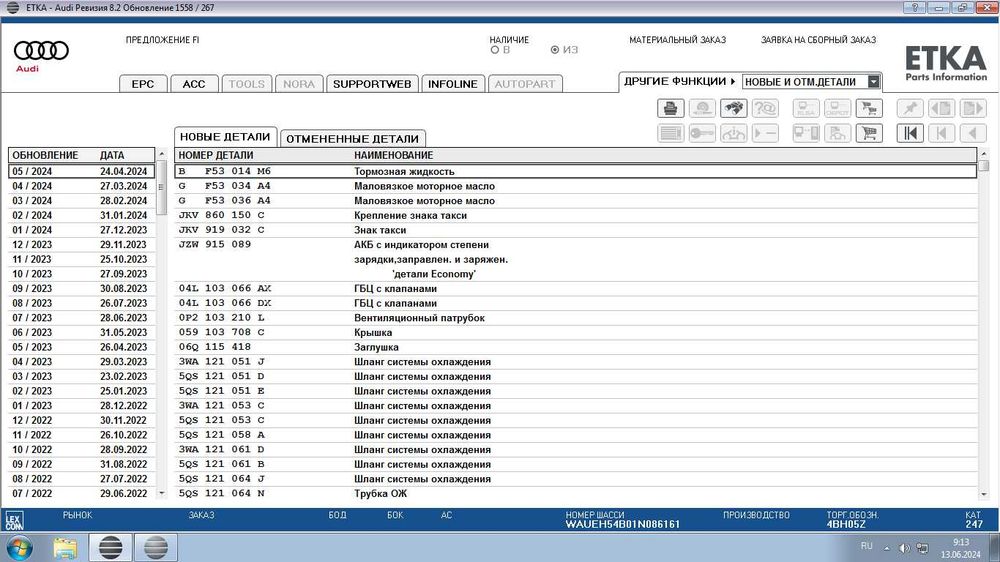Click the RU language indicator

point(866,546)
